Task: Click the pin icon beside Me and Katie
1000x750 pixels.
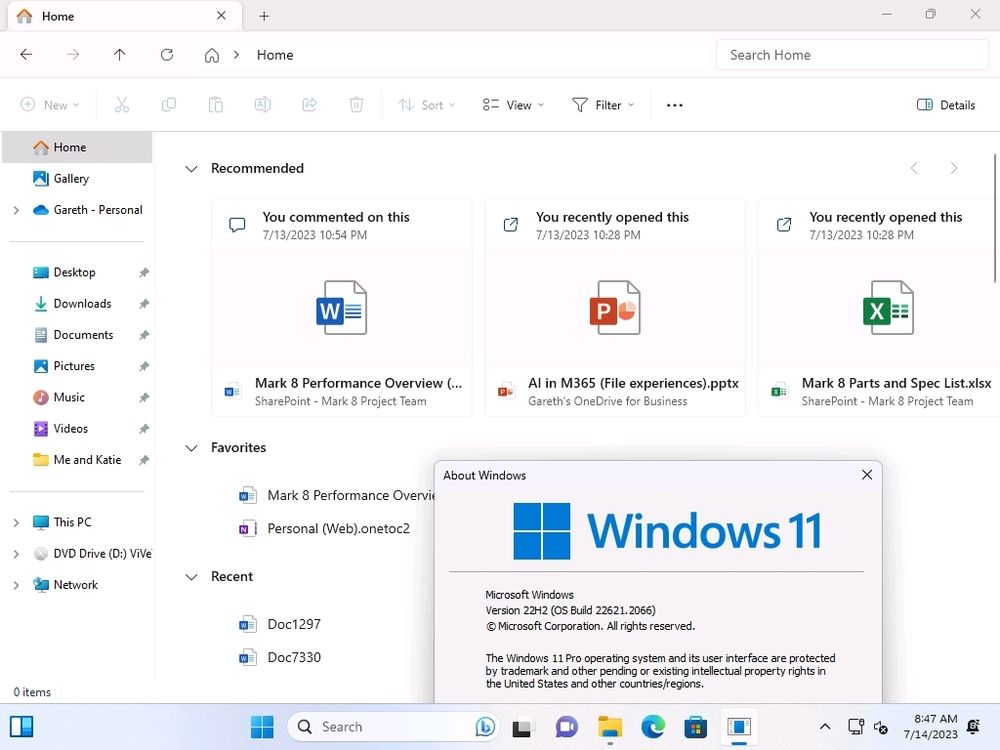Action: click(144, 460)
